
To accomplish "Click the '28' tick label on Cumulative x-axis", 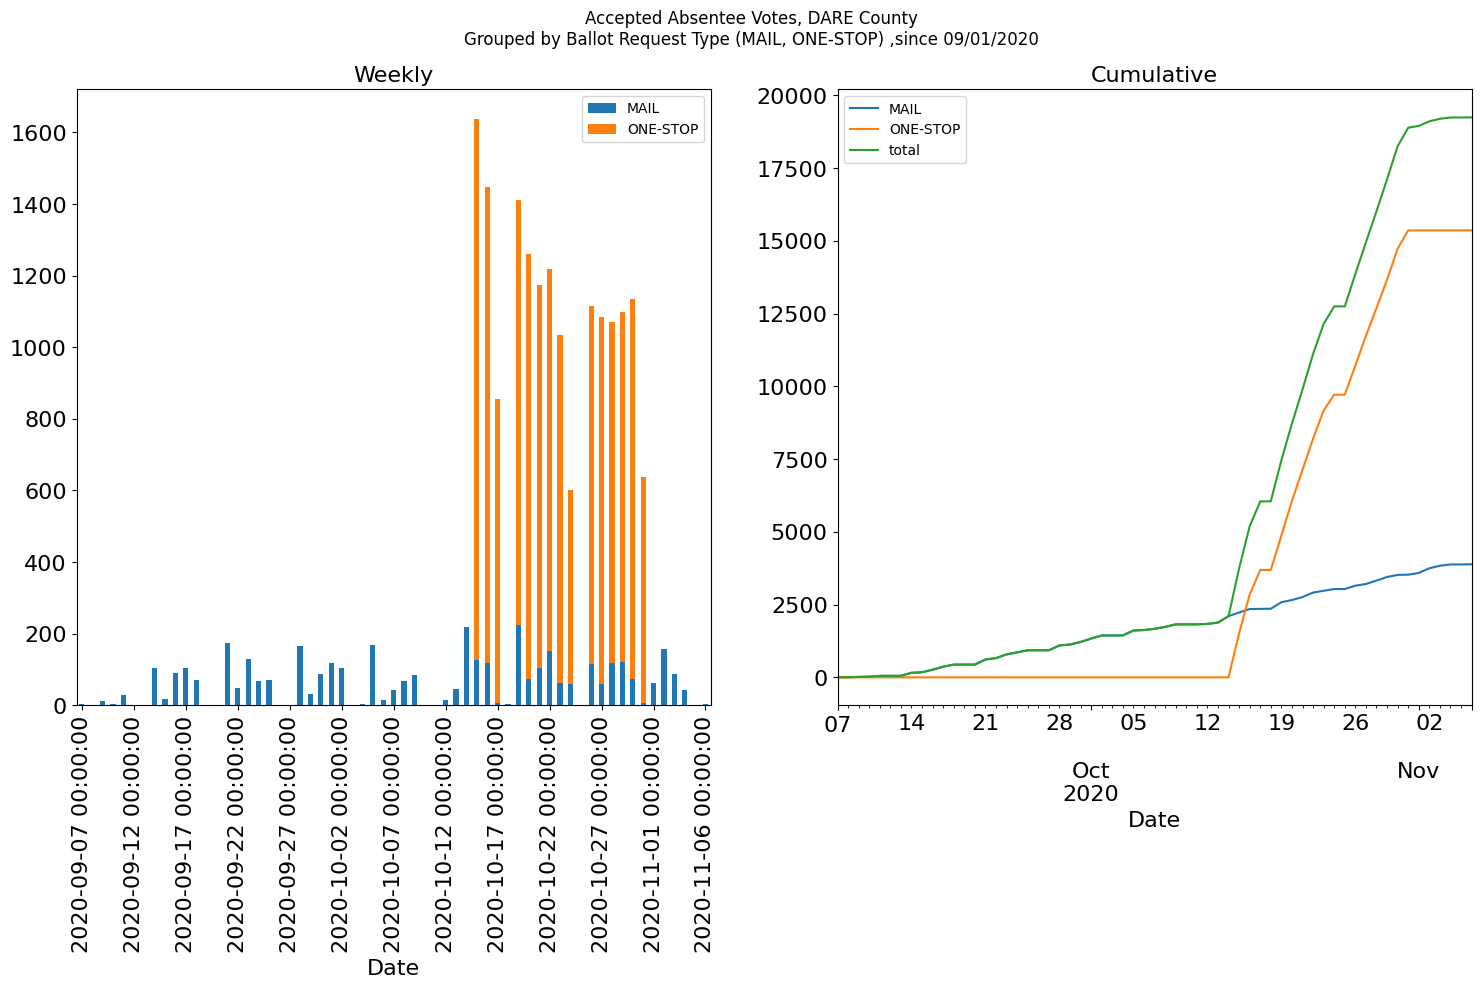I will coord(1059,723).
